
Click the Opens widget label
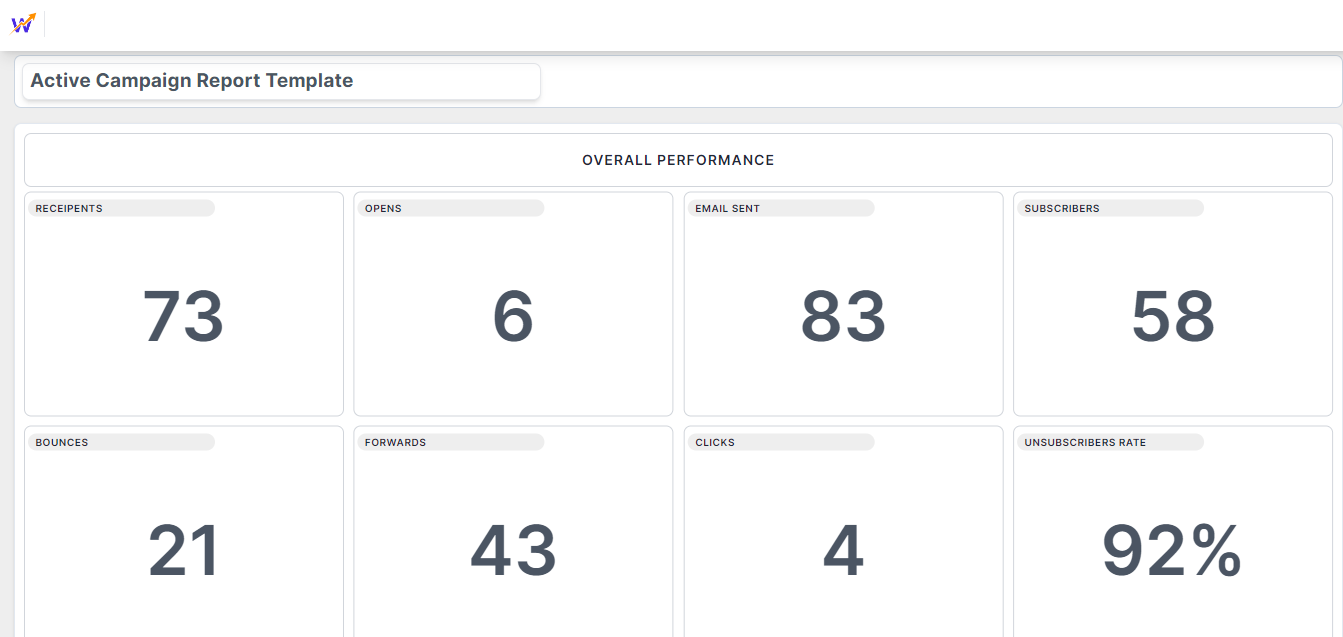(x=383, y=209)
